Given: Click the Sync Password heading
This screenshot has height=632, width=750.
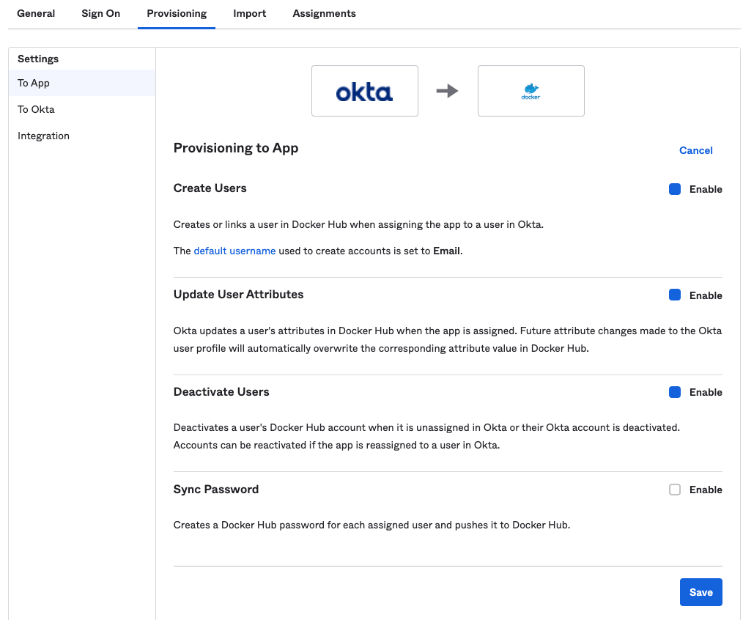Looking at the screenshot, I should coord(216,489).
